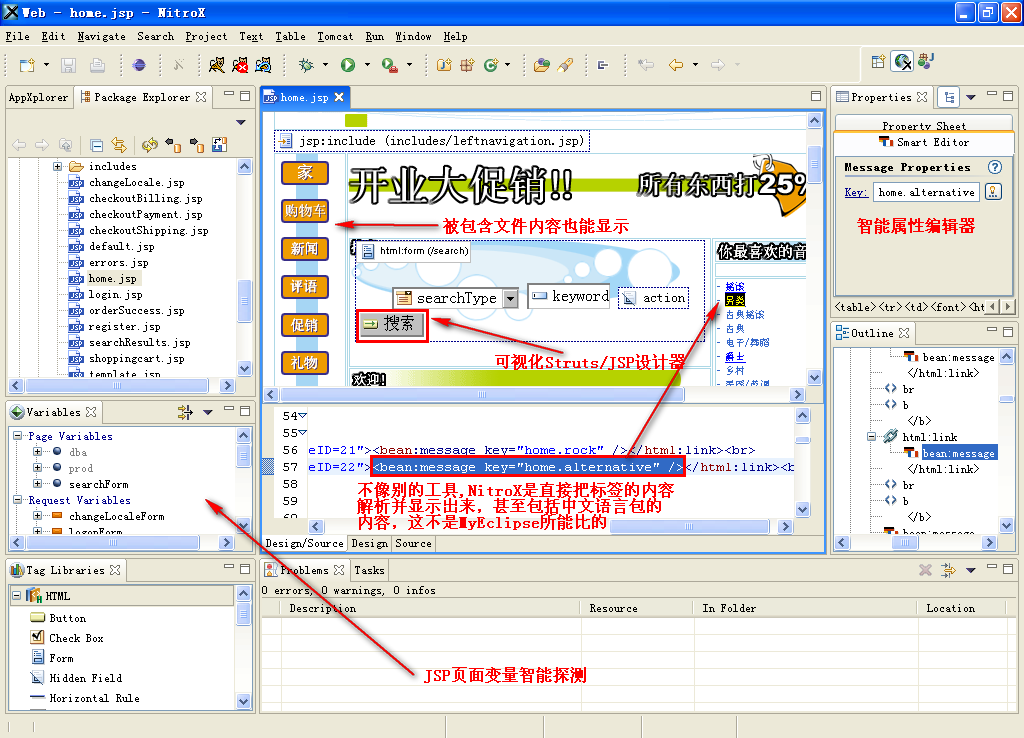
Task: Click the Save disk icon in the toolbar
Action: 69,65
